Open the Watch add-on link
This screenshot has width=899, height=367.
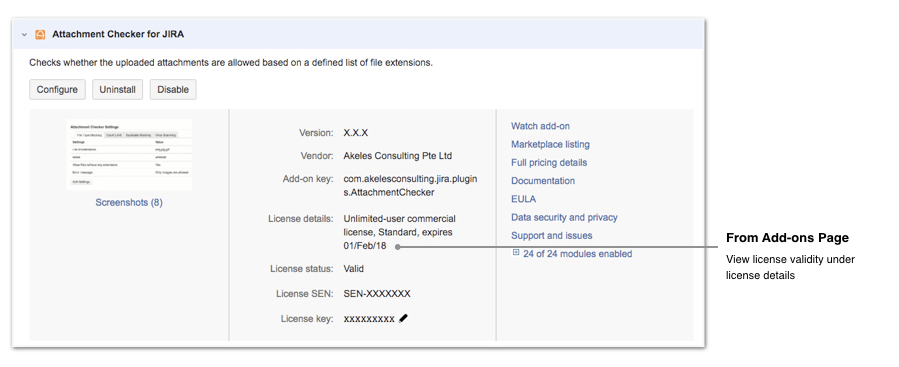[541, 126]
